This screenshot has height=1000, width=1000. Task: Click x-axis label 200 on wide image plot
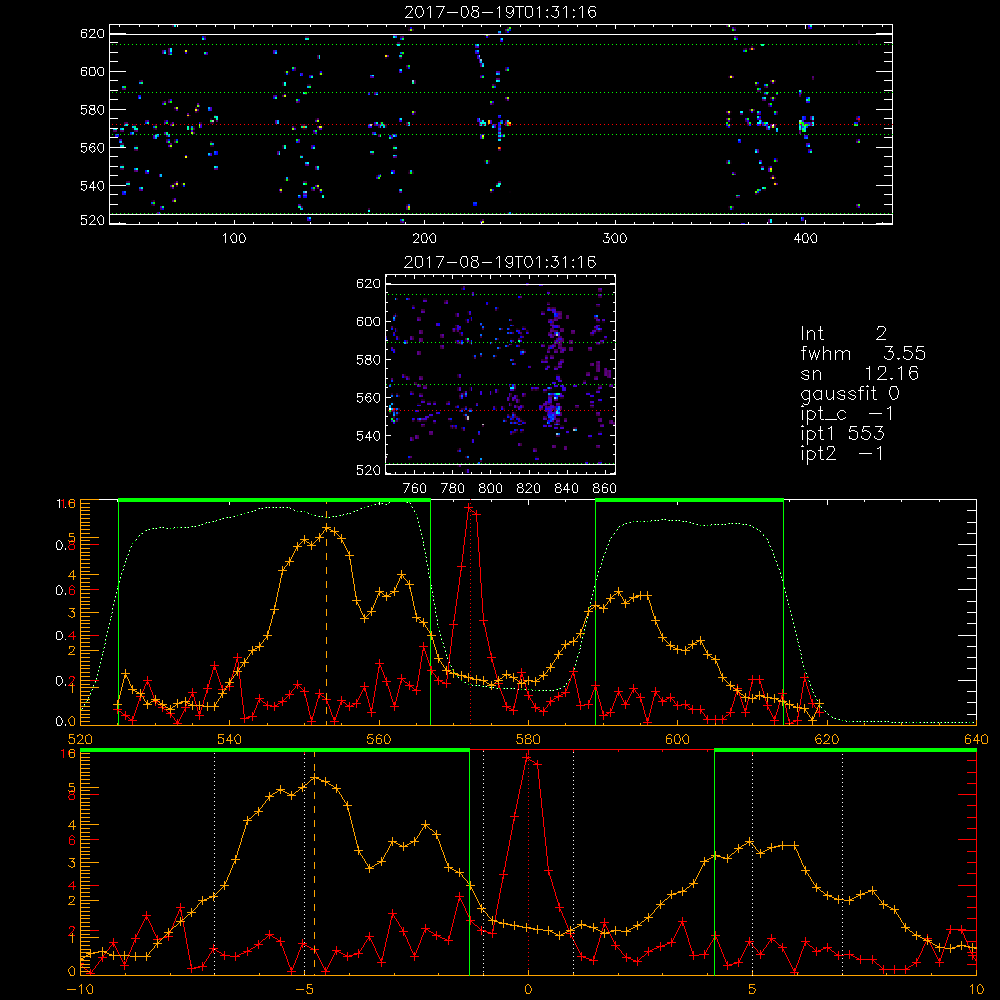point(425,239)
